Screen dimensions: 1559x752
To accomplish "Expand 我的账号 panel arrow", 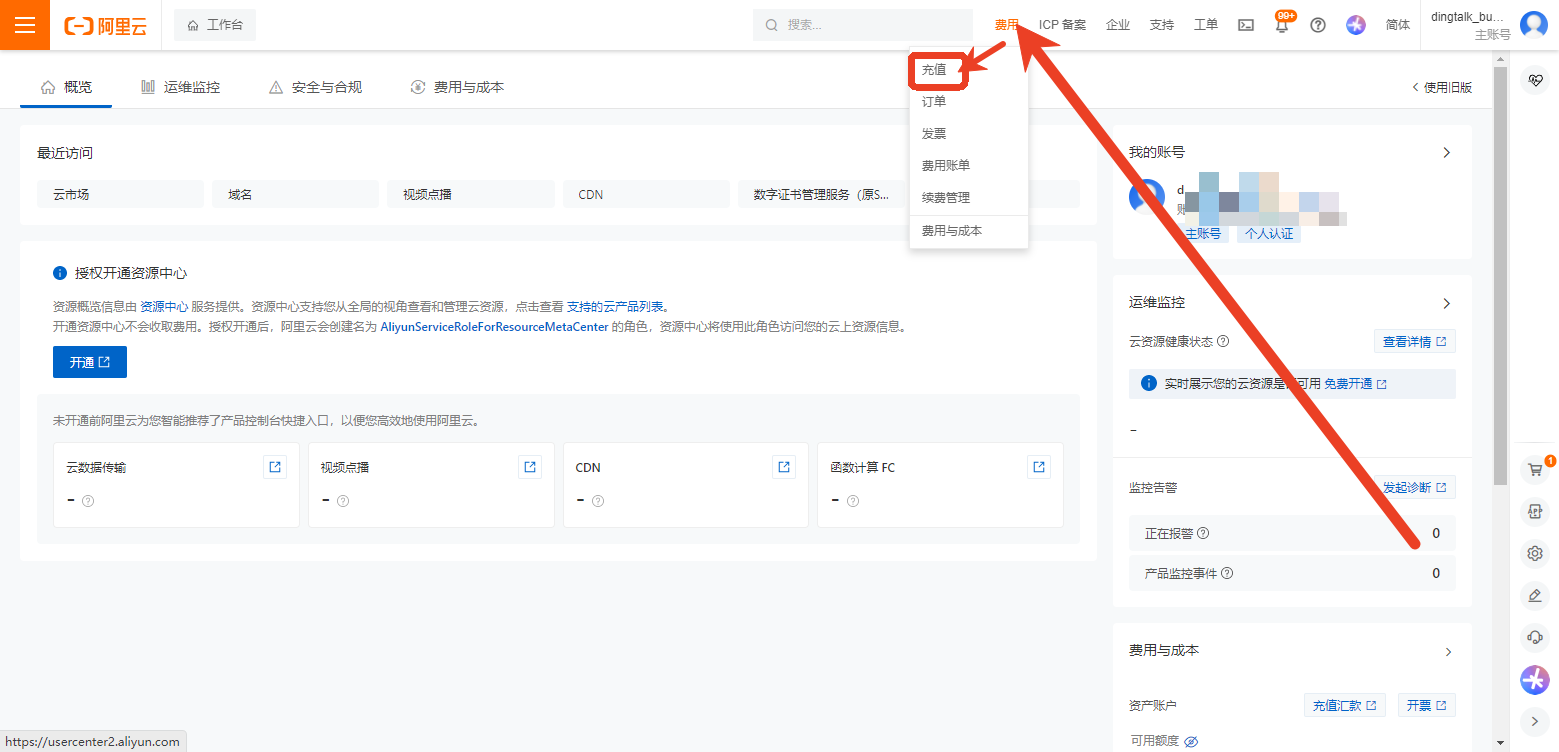I will click(x=1446, y=153).
